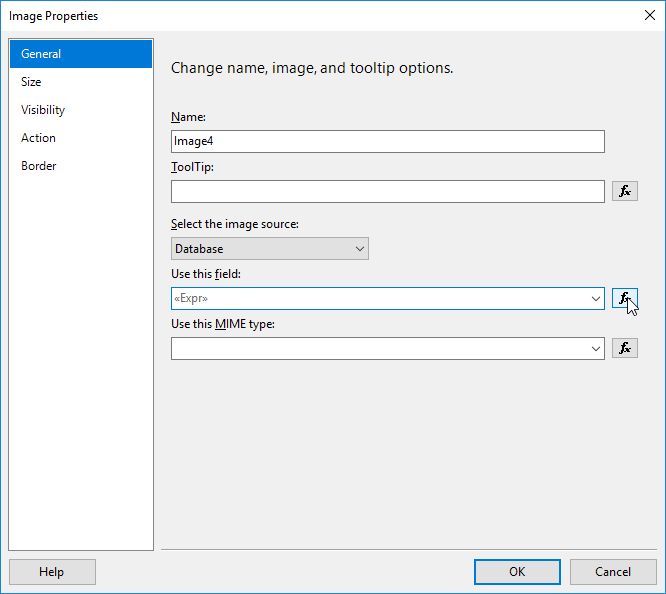Click the Image Properties title bar
This screenshot has width=666, height=594.
click(300, 16)
